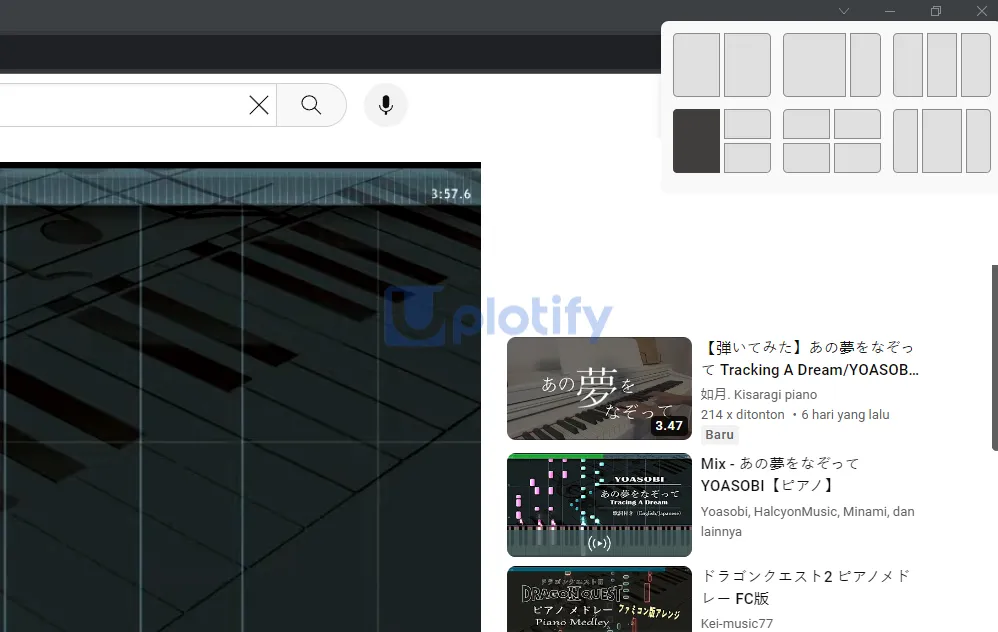Choose the wide left zone of wide-plus-narrow layout
The width and height of the screenshot is (998, 632).
pyautogui.click(x=814, y=65)
